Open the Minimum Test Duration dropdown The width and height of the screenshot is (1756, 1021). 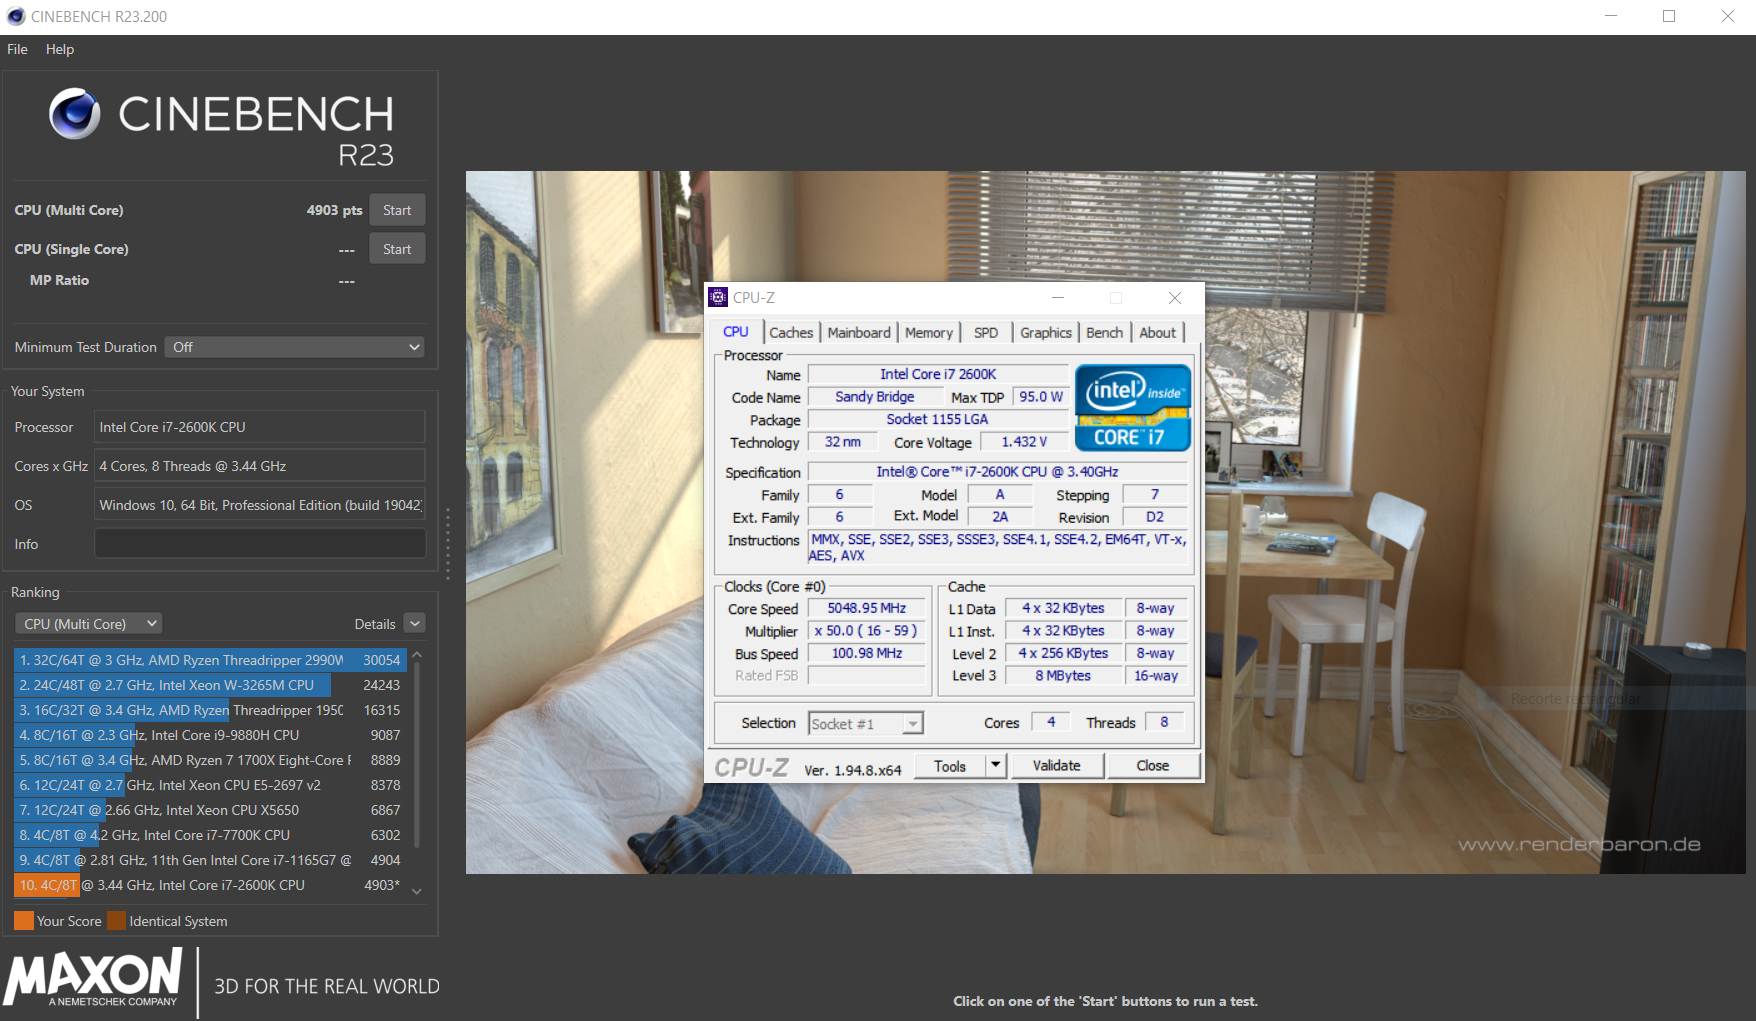pyautogui.click(x=294, y=347)
